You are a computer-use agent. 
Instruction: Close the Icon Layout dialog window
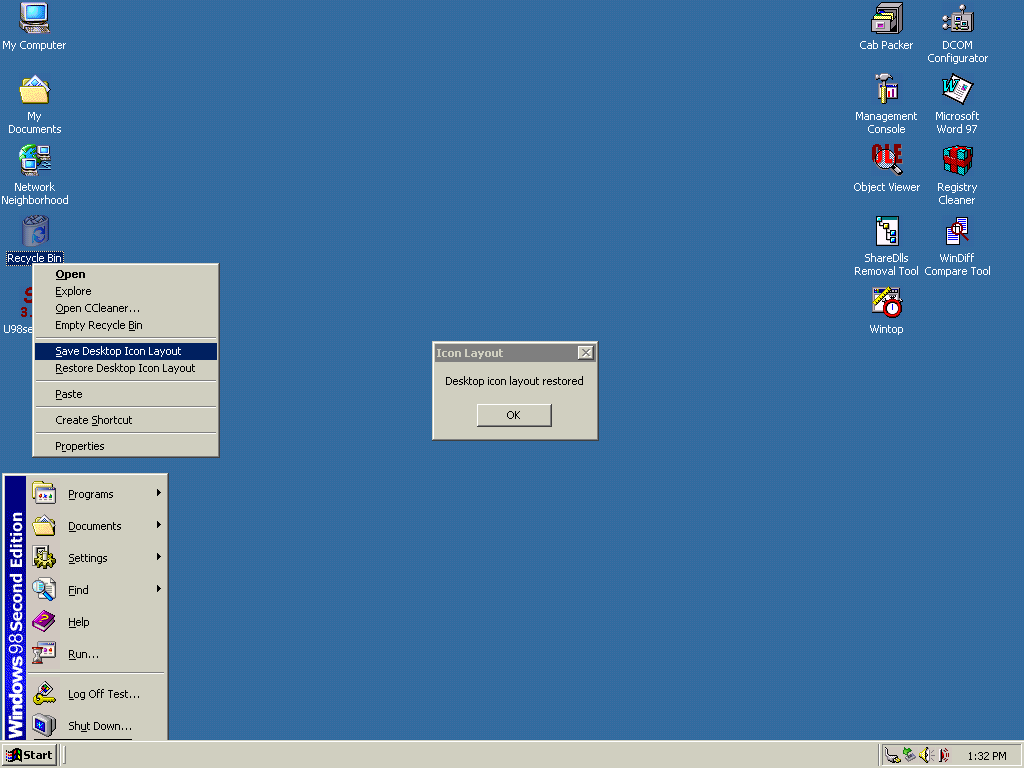pos(586,353)
